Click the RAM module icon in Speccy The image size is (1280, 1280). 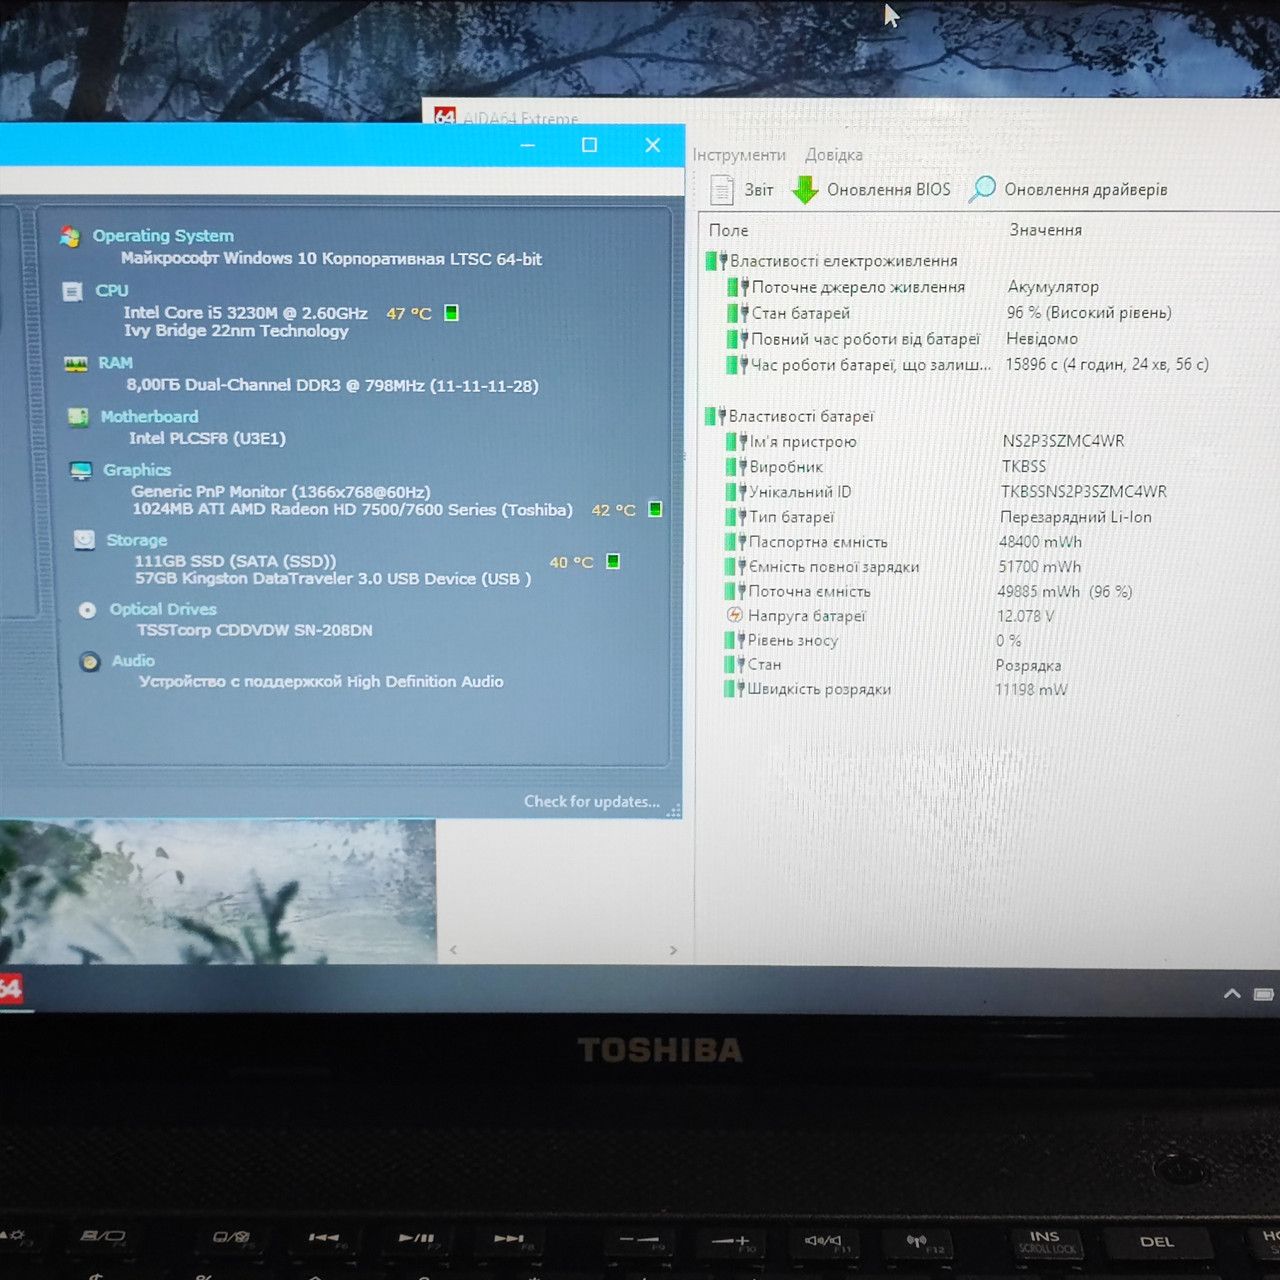coord(76,364)
